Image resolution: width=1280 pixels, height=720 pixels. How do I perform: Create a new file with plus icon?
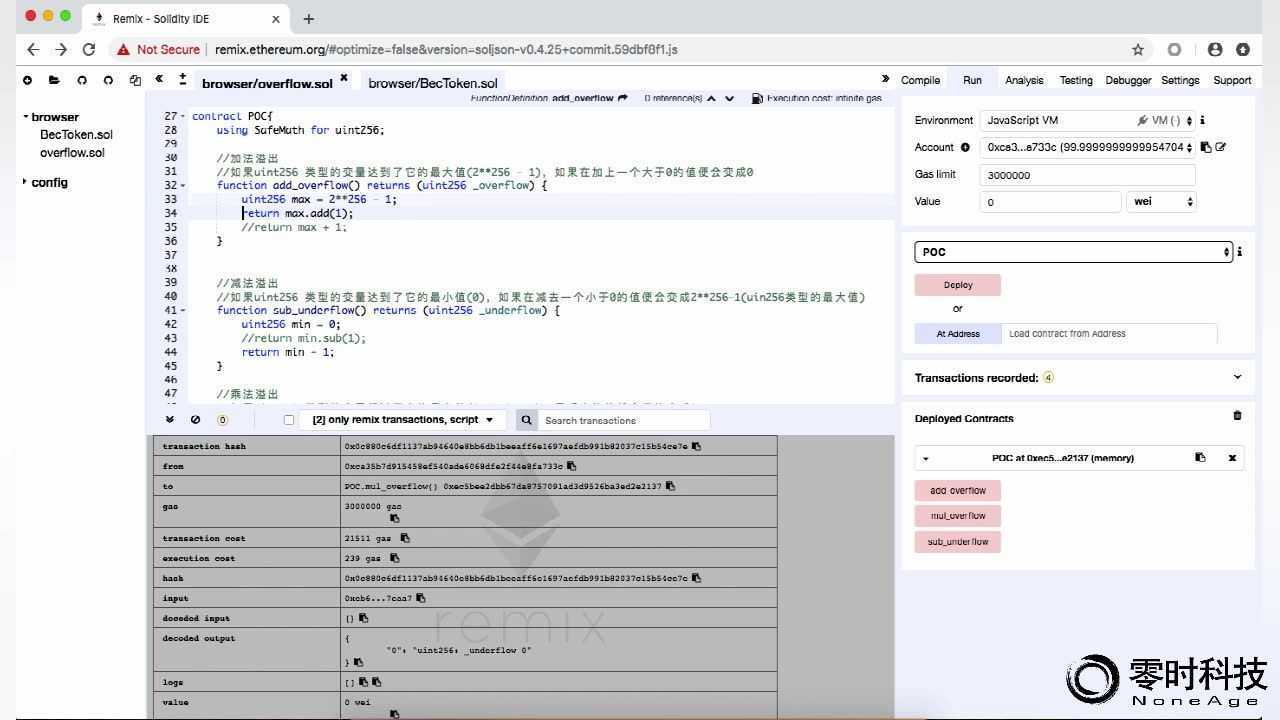[x=27, y=80]
